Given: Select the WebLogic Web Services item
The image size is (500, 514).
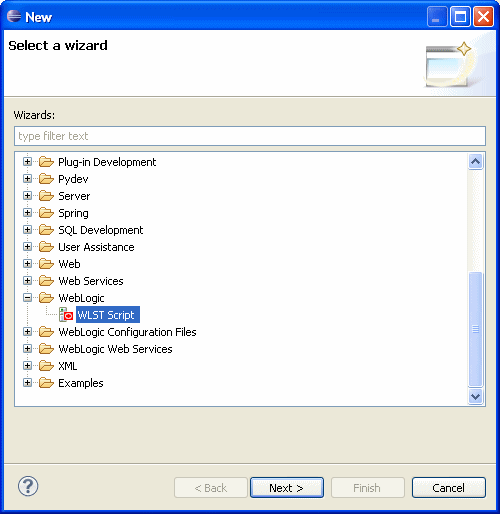Looking at the screenshot, I should click(x=115, y=349).
